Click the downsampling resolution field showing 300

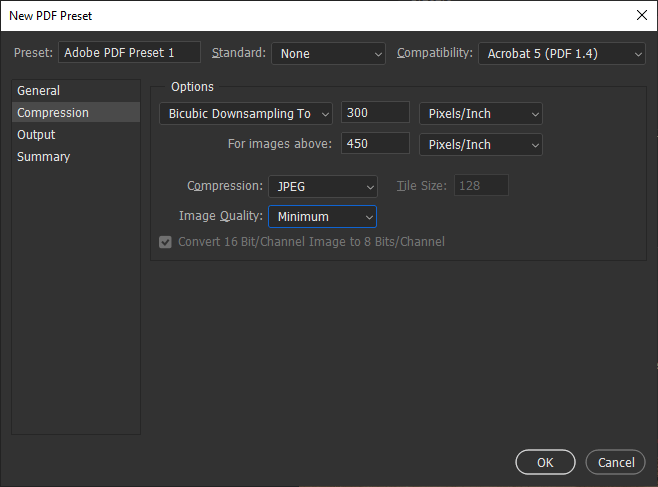click(375, 114)
